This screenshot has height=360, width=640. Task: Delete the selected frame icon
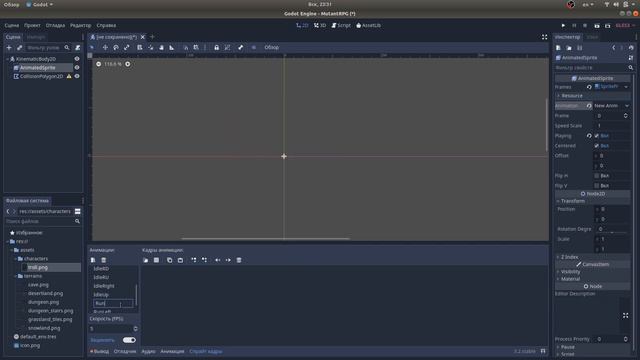239,260
